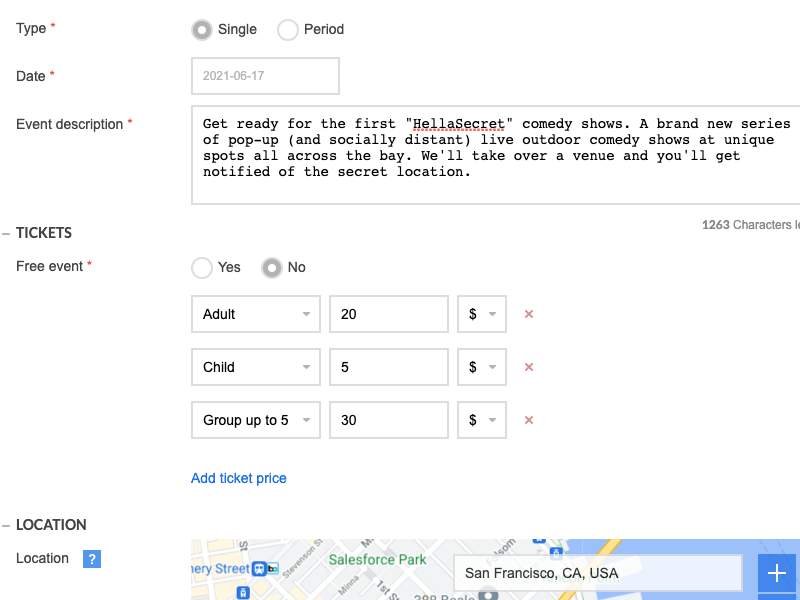
Task: Click the Adult price field showing 20
Action: tap(389, 314)
